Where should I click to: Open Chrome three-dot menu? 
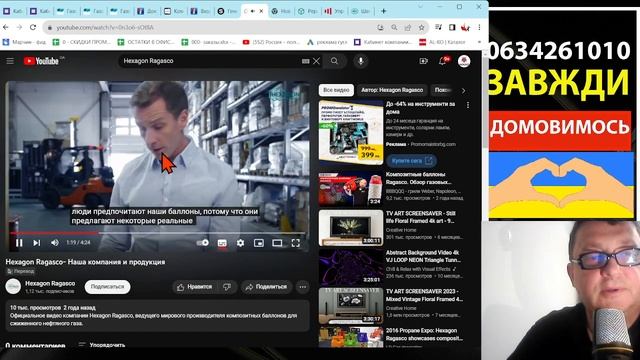479,27
